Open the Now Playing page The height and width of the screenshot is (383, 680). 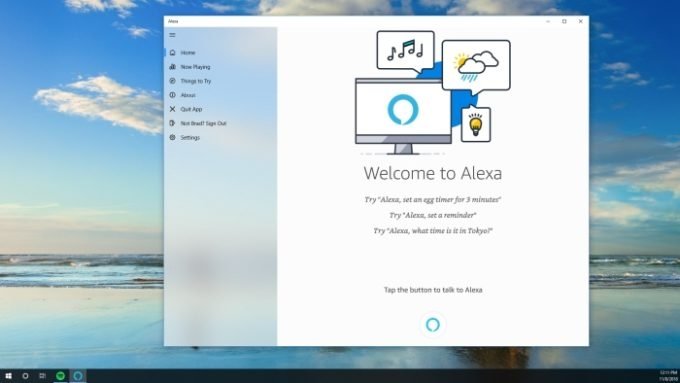pos(221,67)
